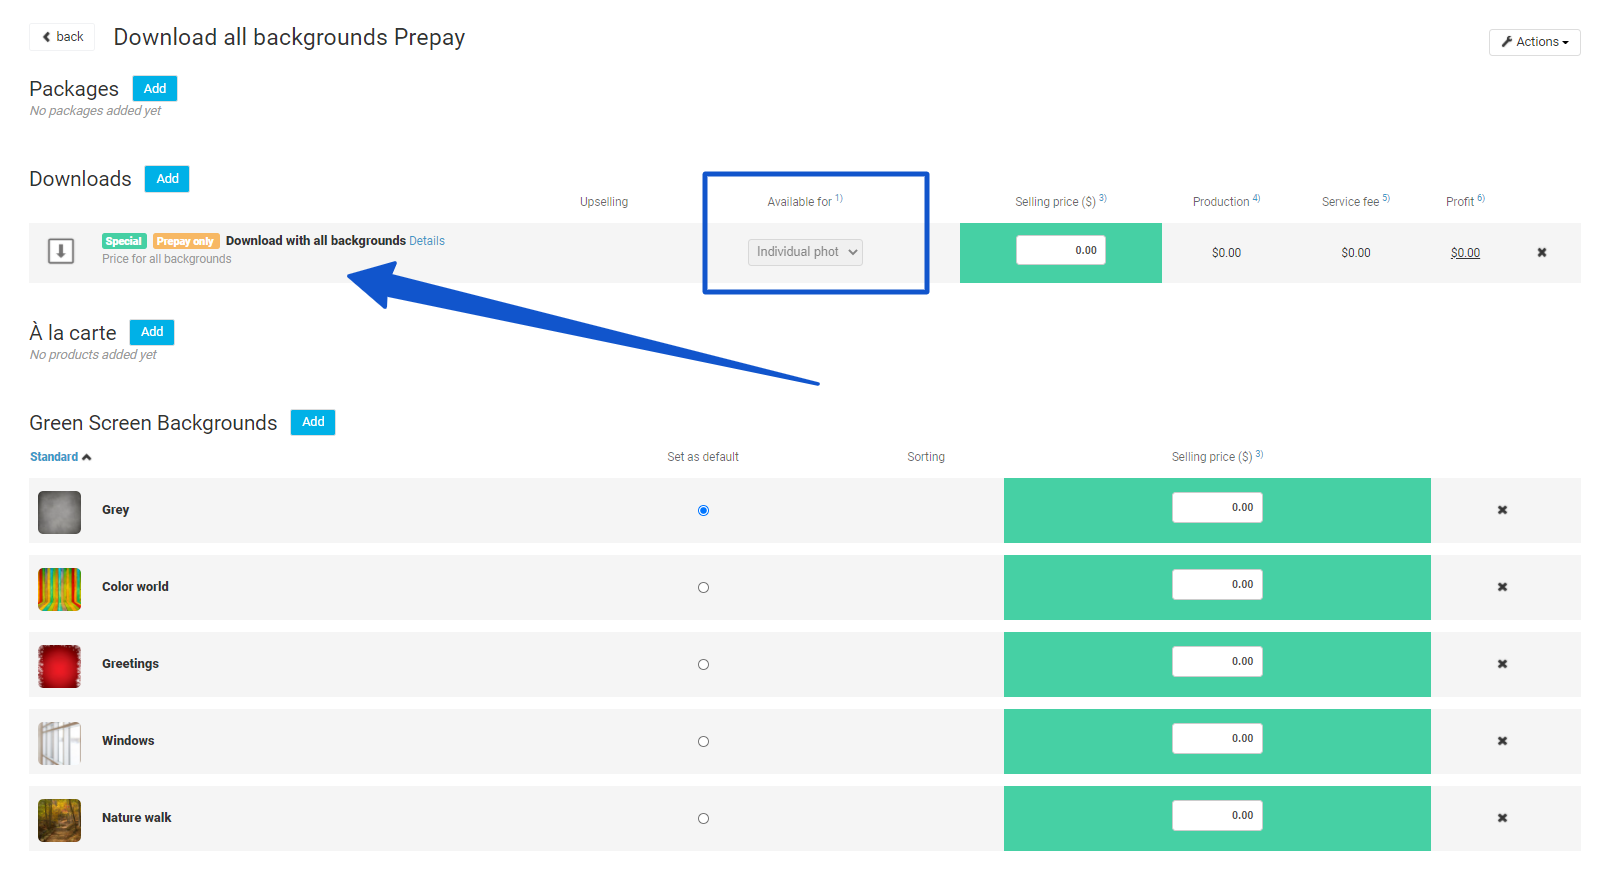Screen dimensions: 1603x869
Task: Delete the Grey background
Action: 1502,510
